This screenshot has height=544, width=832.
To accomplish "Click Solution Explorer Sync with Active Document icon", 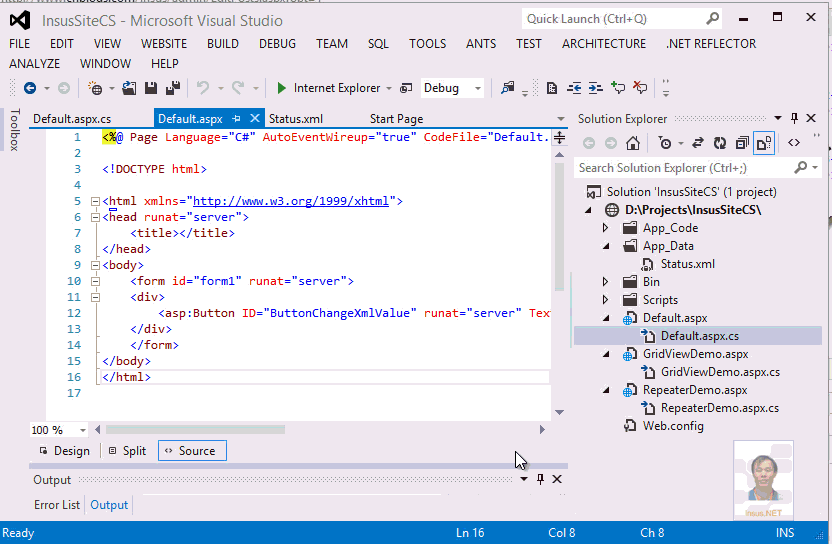I will (x=698, y=143).
